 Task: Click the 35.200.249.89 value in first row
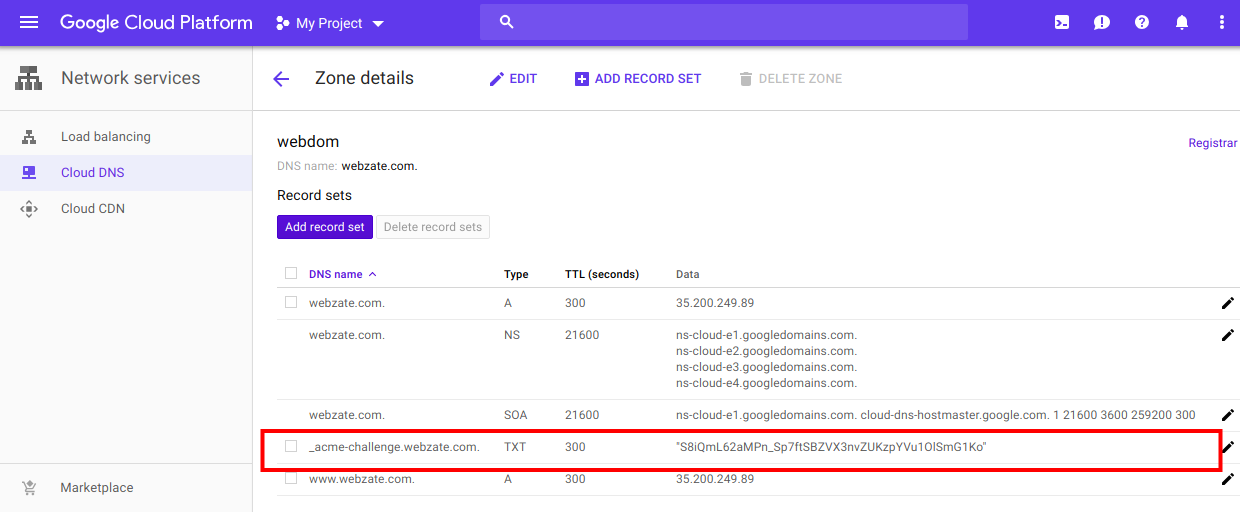[715, 303]
